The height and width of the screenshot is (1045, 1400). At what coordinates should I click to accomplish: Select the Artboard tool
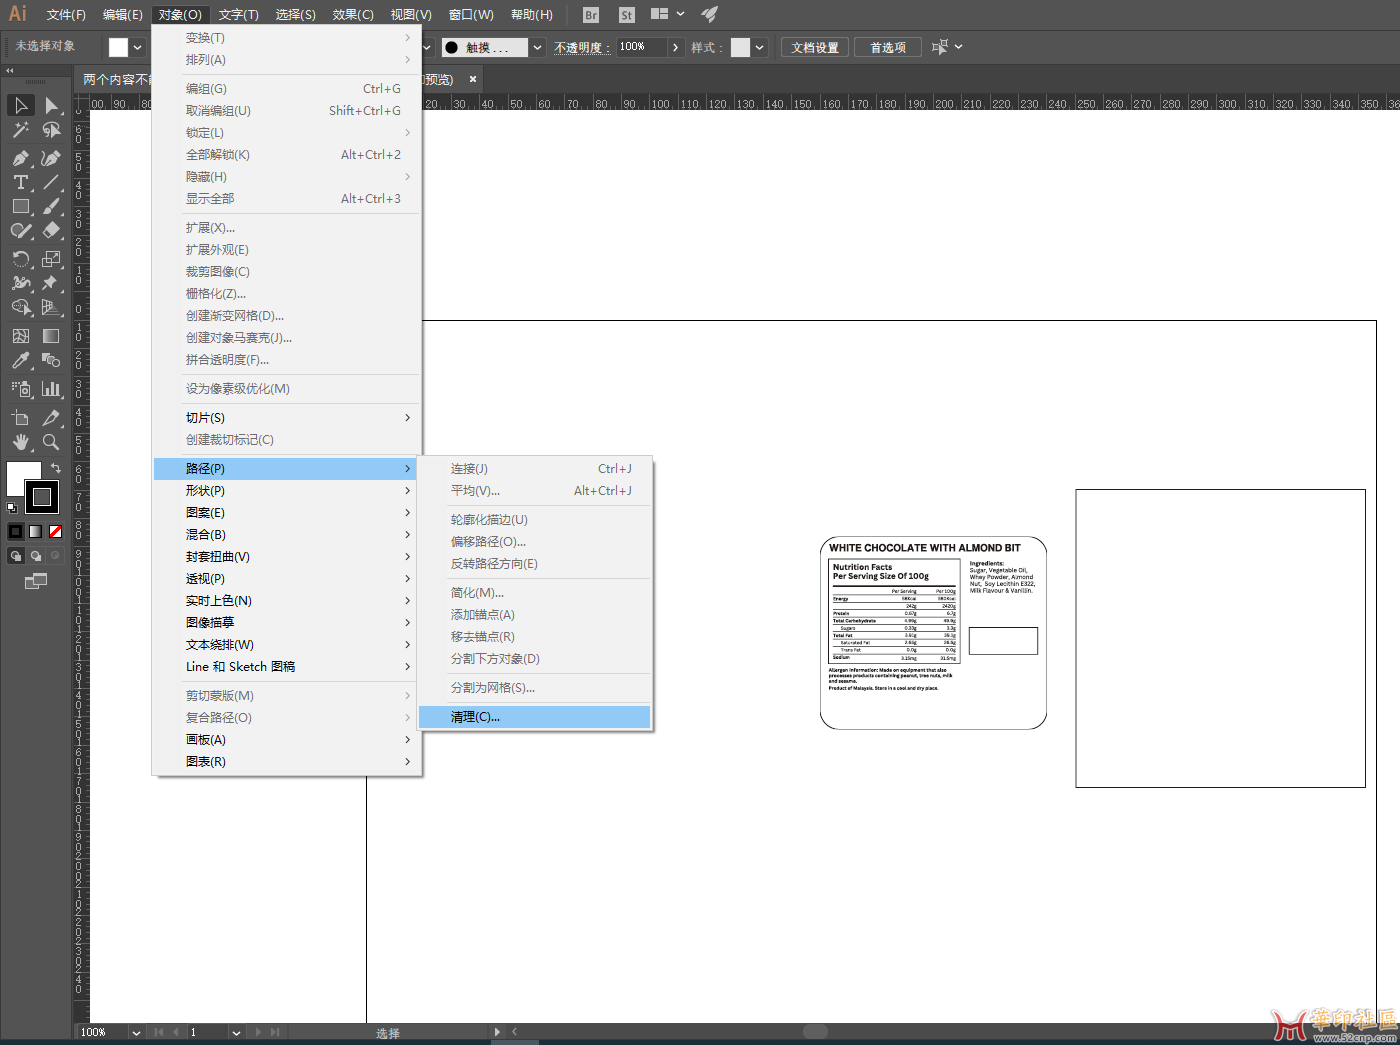click(21, 418)
